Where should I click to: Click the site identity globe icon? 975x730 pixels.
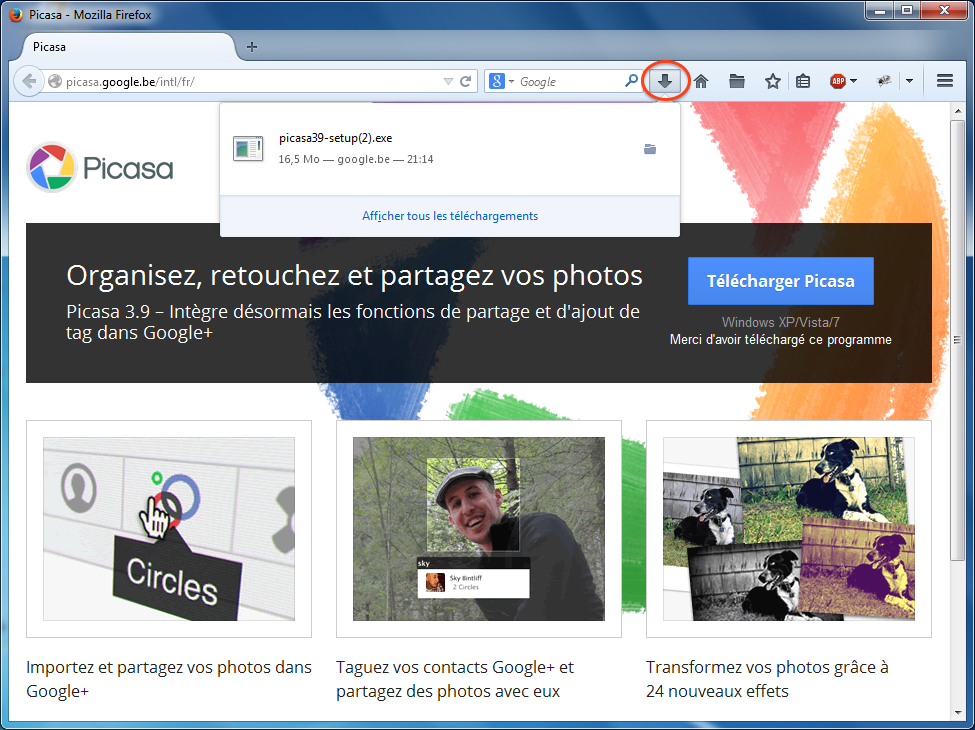(55, 81)
